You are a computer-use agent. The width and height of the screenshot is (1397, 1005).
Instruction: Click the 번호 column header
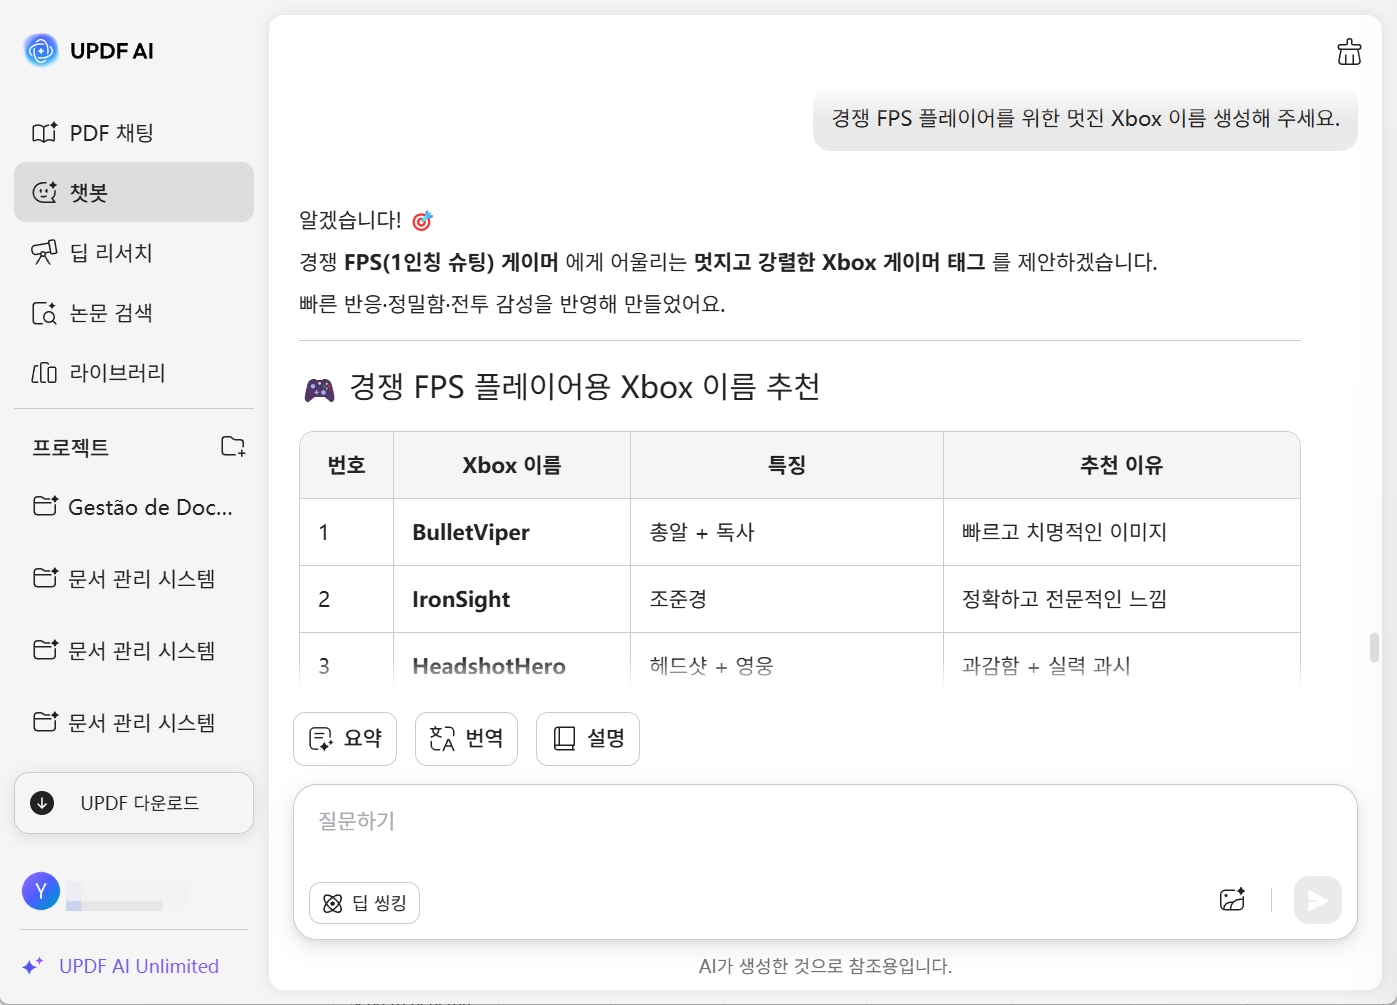click(347, 465)
